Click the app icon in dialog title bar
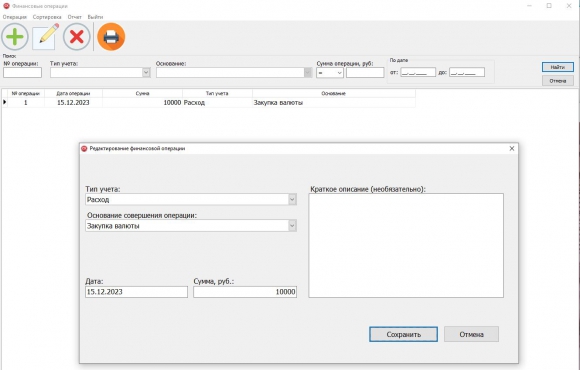This screenshot has height=370, width=580. pyautogui.click(x=84, y=148)
